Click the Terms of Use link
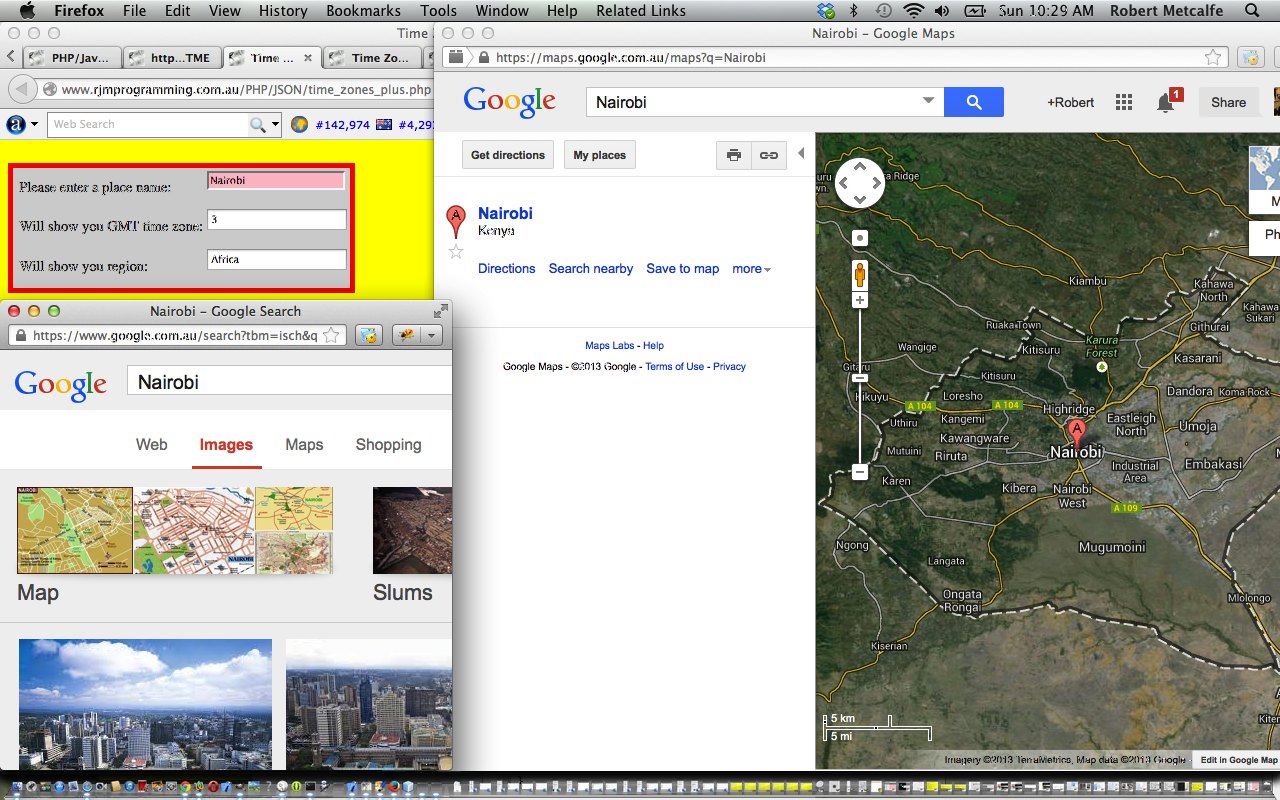 coord(674,367)
